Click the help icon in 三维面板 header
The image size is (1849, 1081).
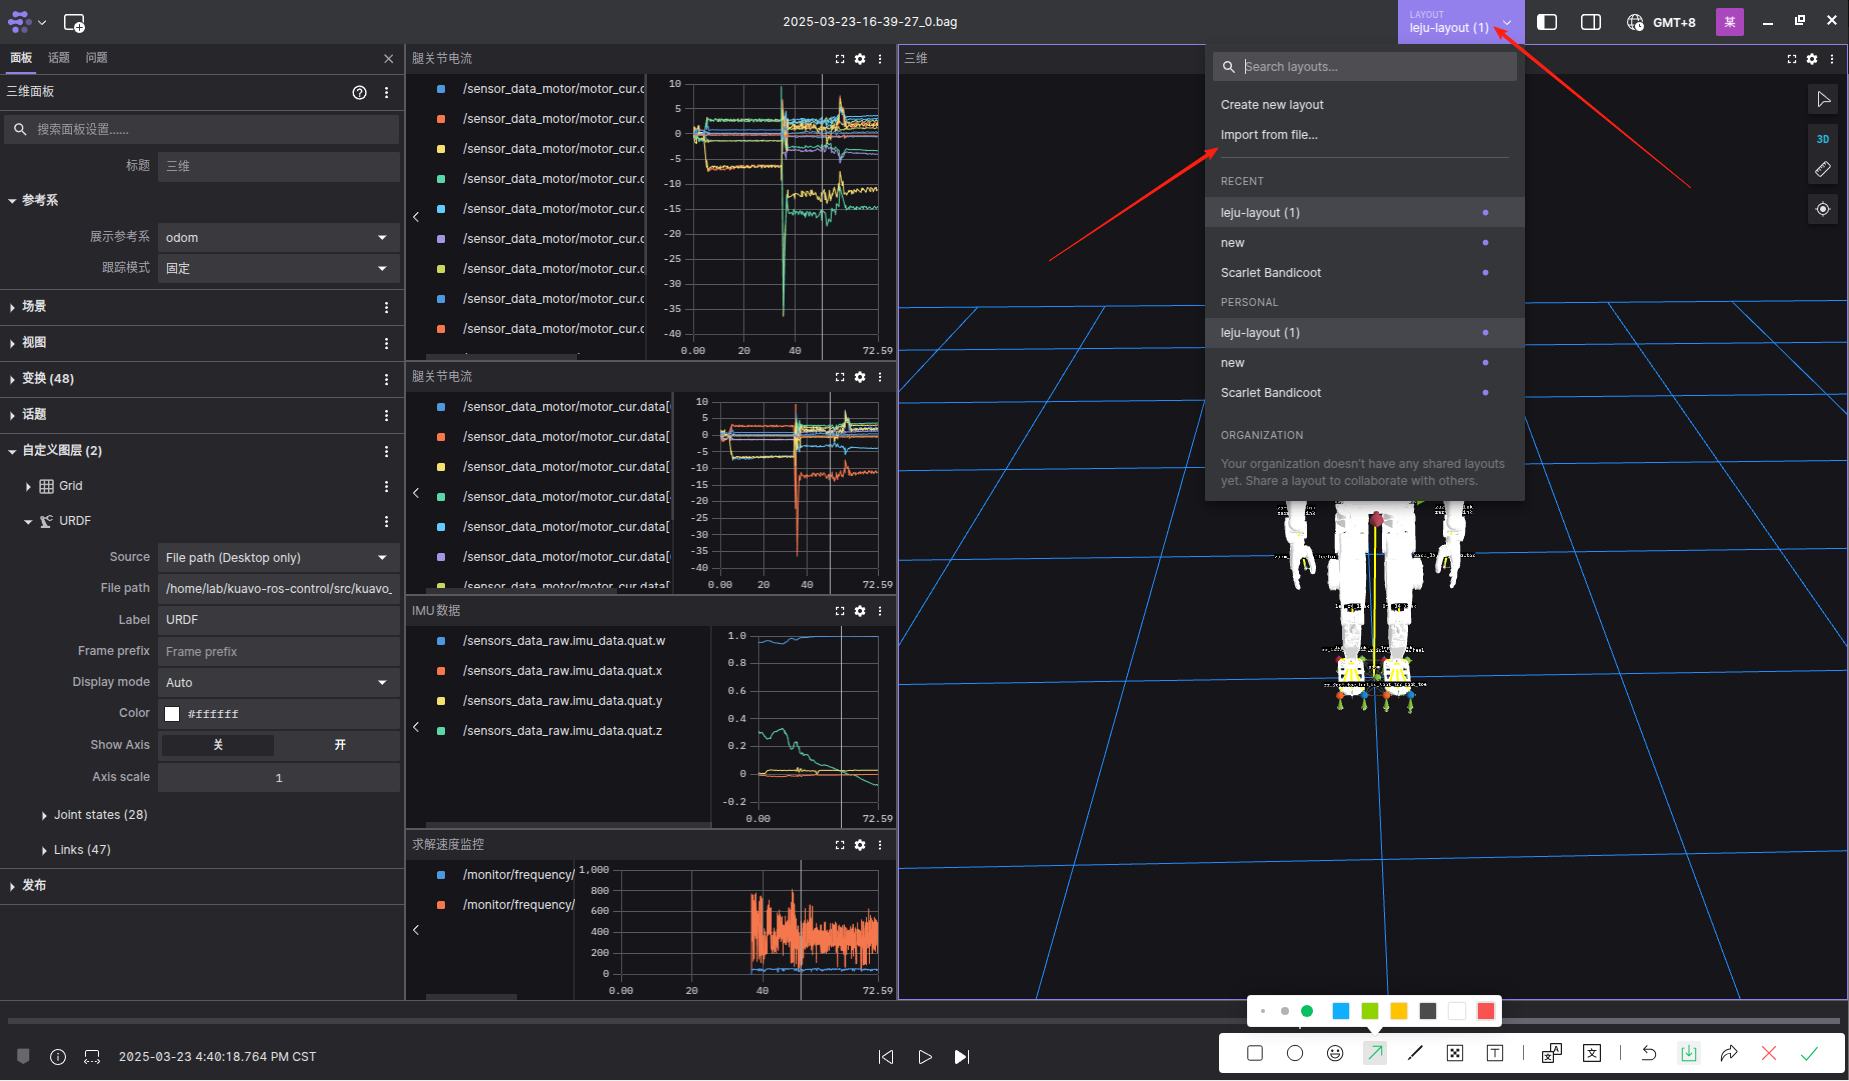[x=359, y=92]
